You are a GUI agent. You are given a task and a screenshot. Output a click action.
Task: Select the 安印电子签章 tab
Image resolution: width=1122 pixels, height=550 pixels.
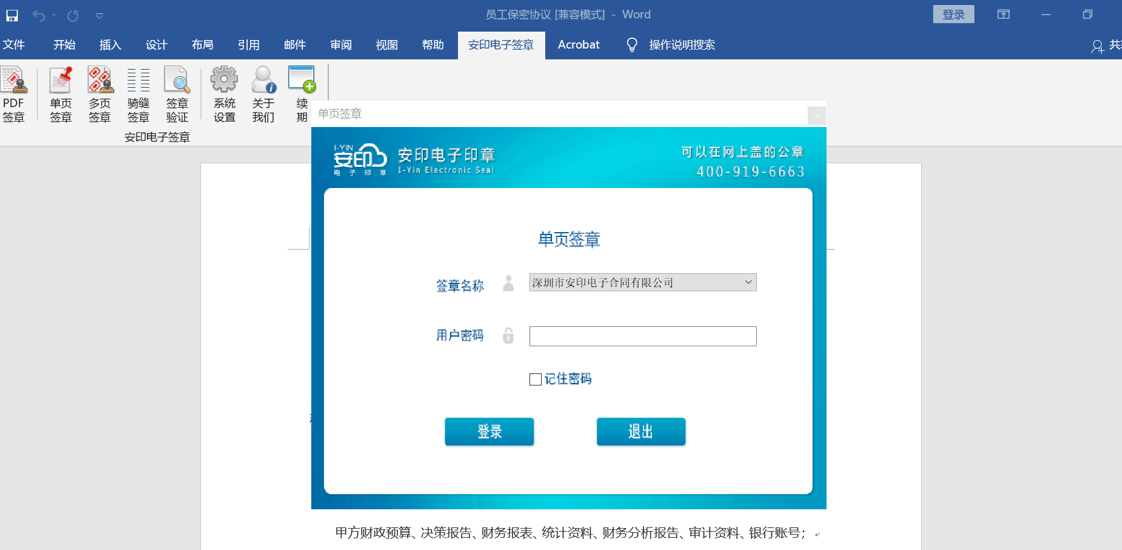501,45
